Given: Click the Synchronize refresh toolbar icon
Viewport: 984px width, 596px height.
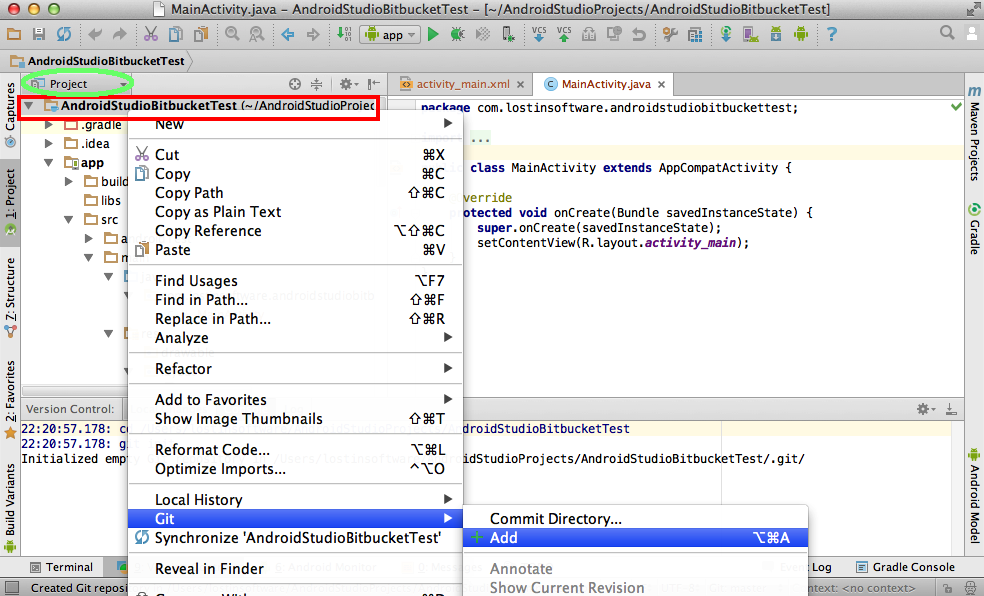Looking at the screenshot, I should 64,34.
